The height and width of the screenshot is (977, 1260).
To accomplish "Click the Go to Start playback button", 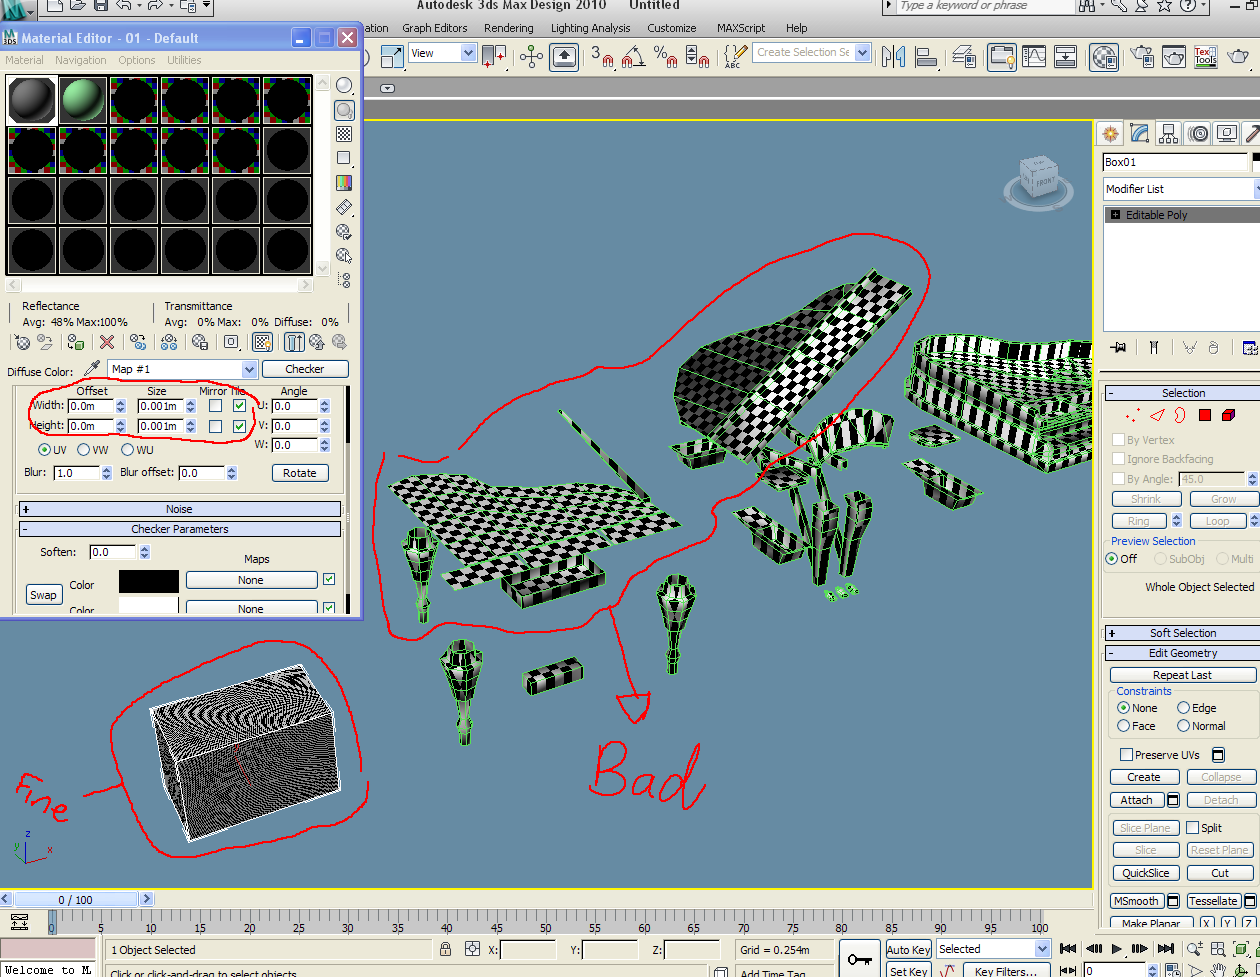I will pos(1069,949).
